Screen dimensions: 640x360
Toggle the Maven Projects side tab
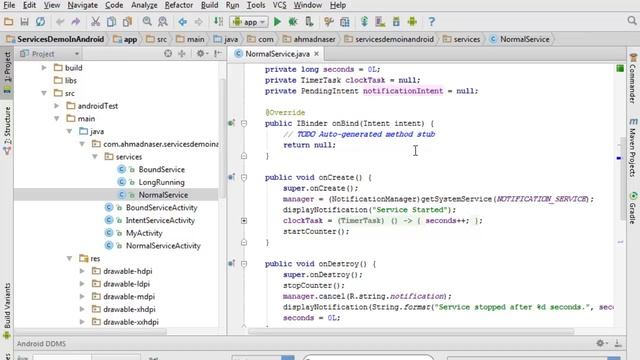tap(633, 148)
